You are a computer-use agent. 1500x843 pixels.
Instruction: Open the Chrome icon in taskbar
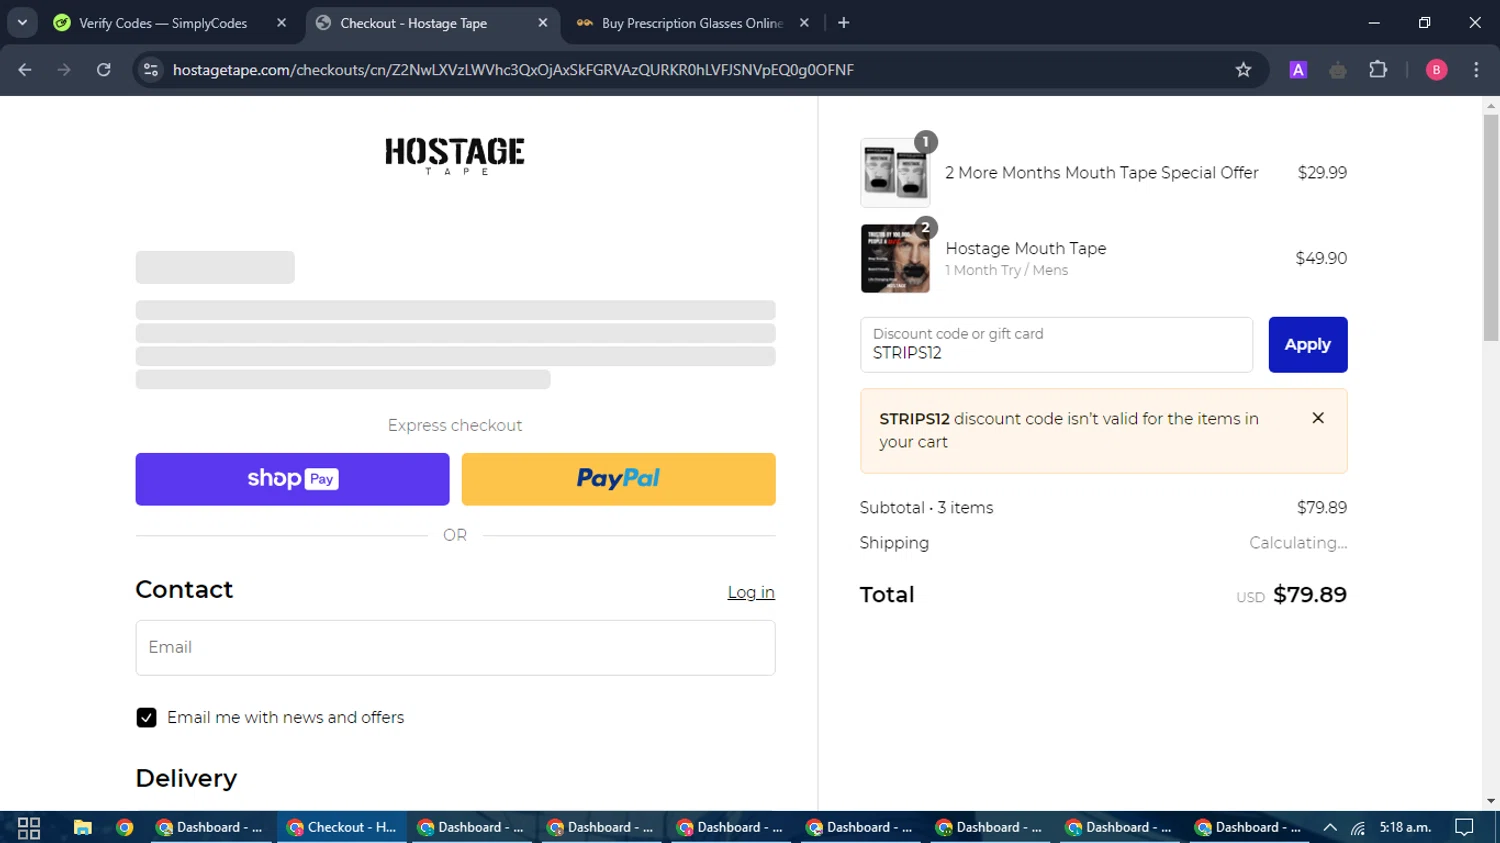coord(125,827)
